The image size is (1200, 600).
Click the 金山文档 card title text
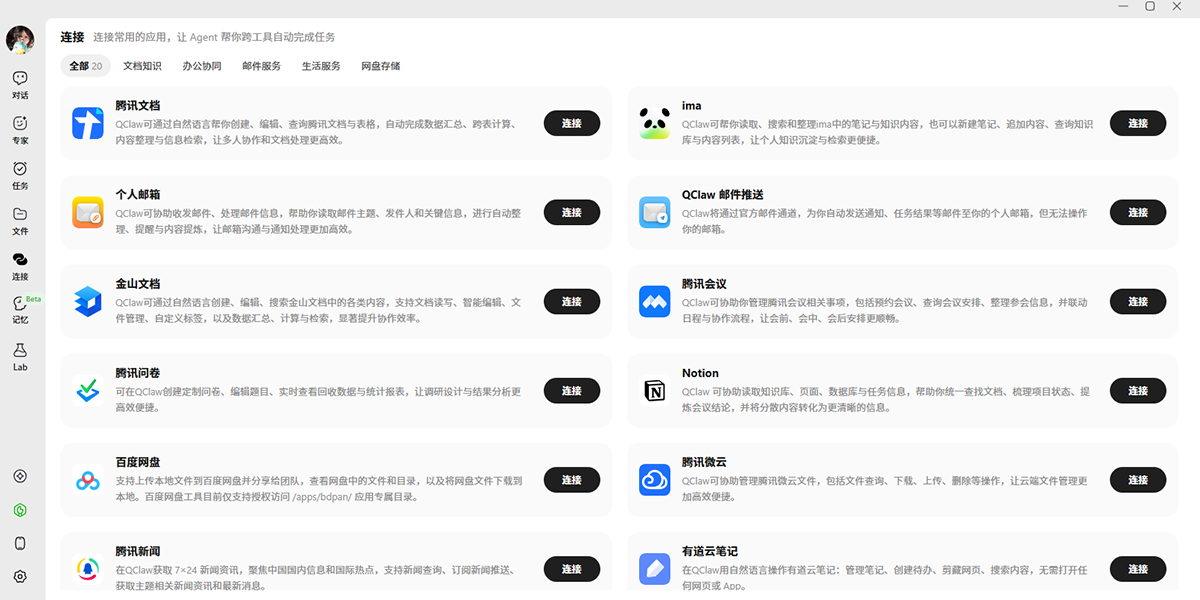[138, 283]
